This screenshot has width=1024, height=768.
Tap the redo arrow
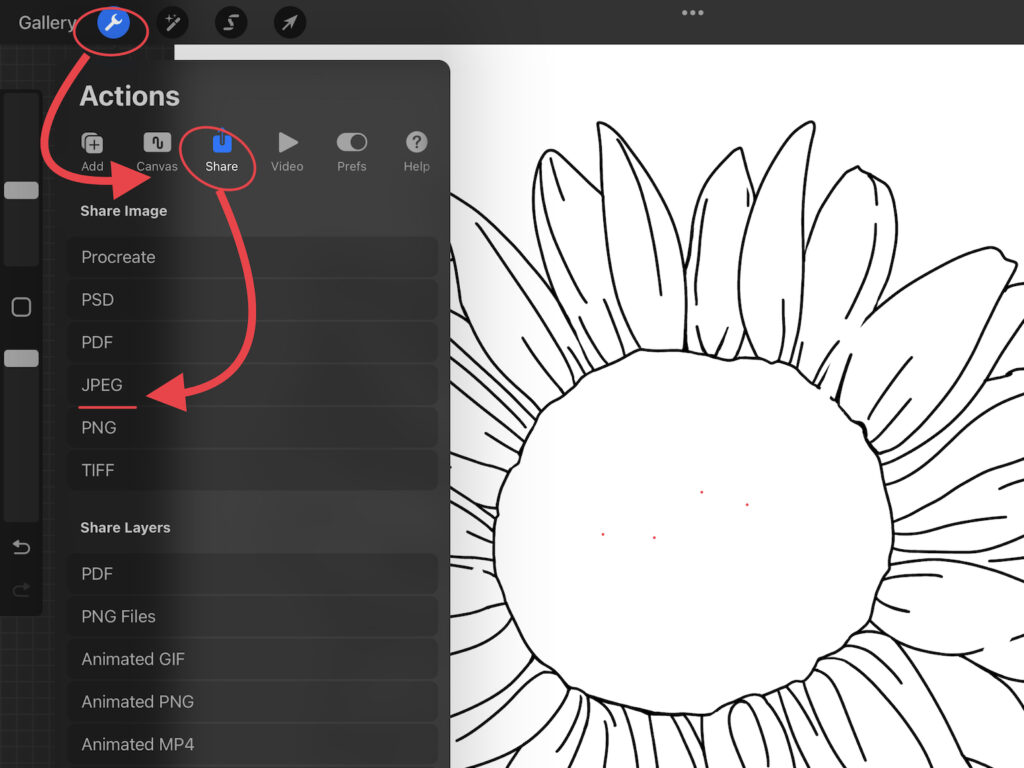[x=22, y=590]
